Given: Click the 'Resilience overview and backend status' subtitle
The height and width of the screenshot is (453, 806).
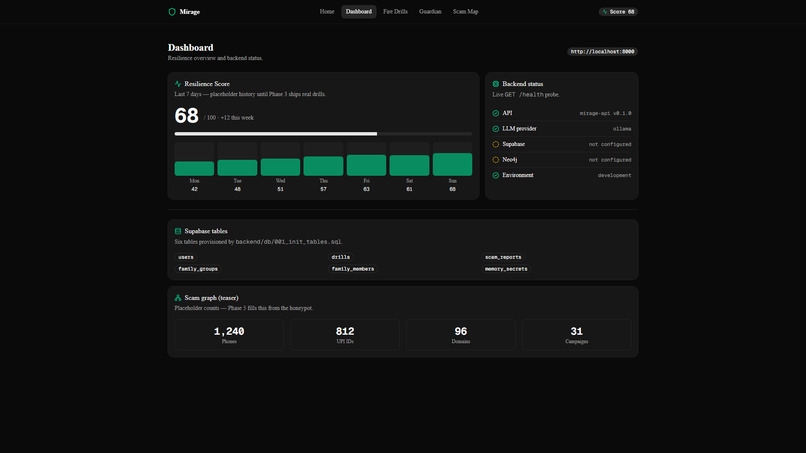Looking at the screenshot, I should tap(215, 58).
